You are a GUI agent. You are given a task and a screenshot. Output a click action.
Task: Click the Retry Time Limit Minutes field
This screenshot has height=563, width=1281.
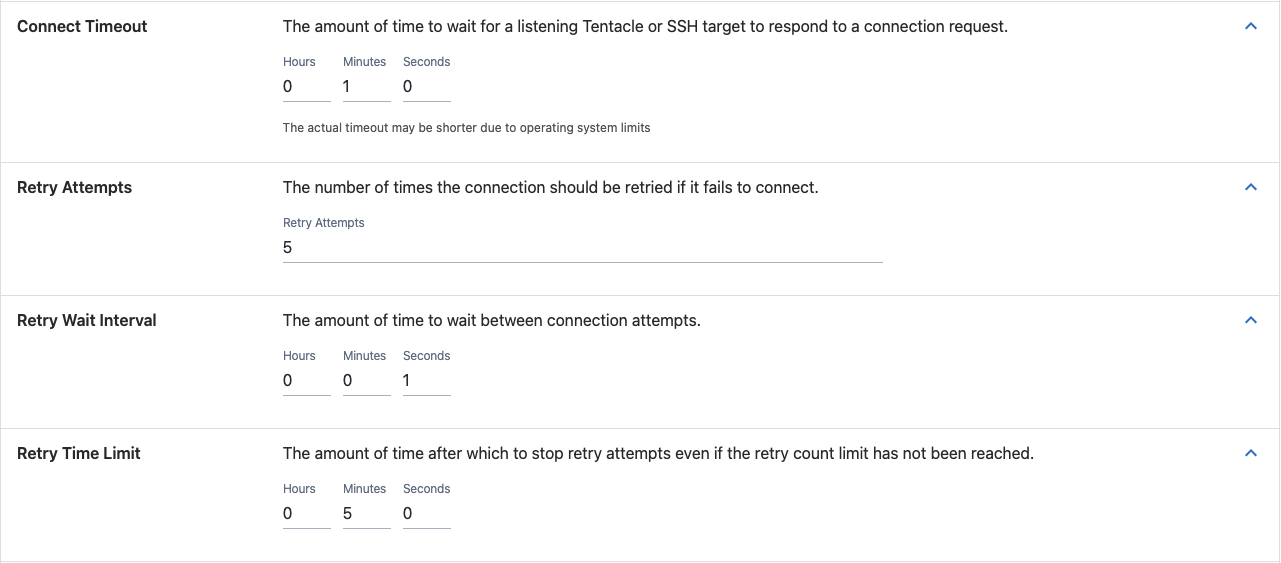[x=367, y=514]
